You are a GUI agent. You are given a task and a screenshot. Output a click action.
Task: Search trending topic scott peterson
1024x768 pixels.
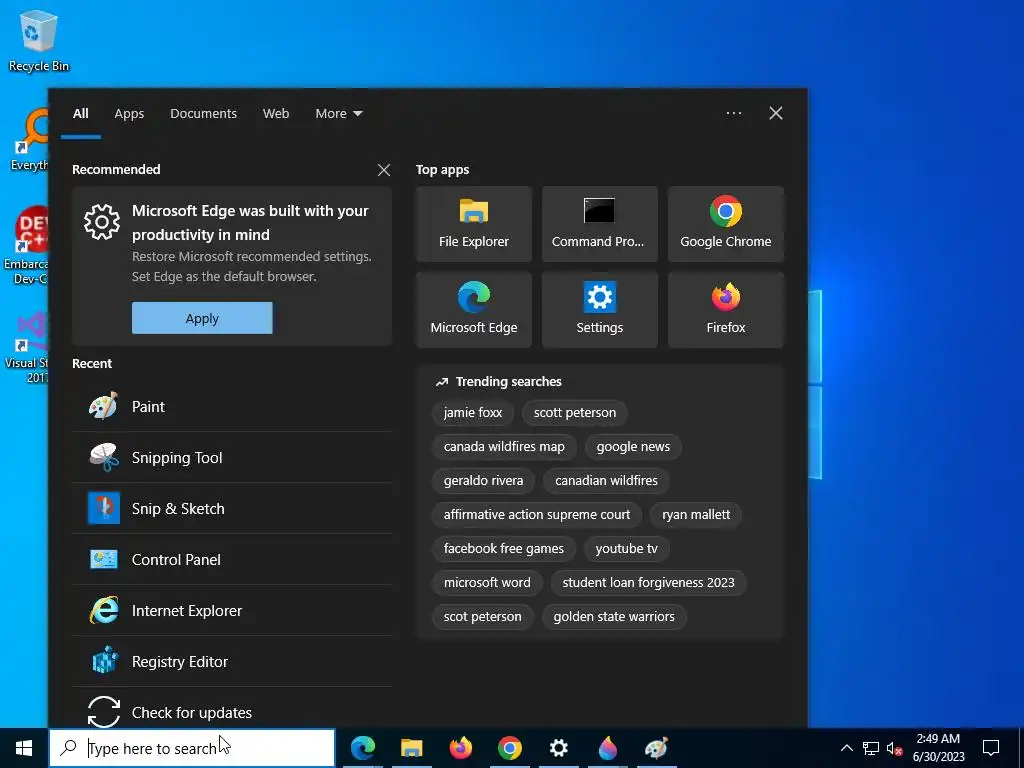[575, 413]
